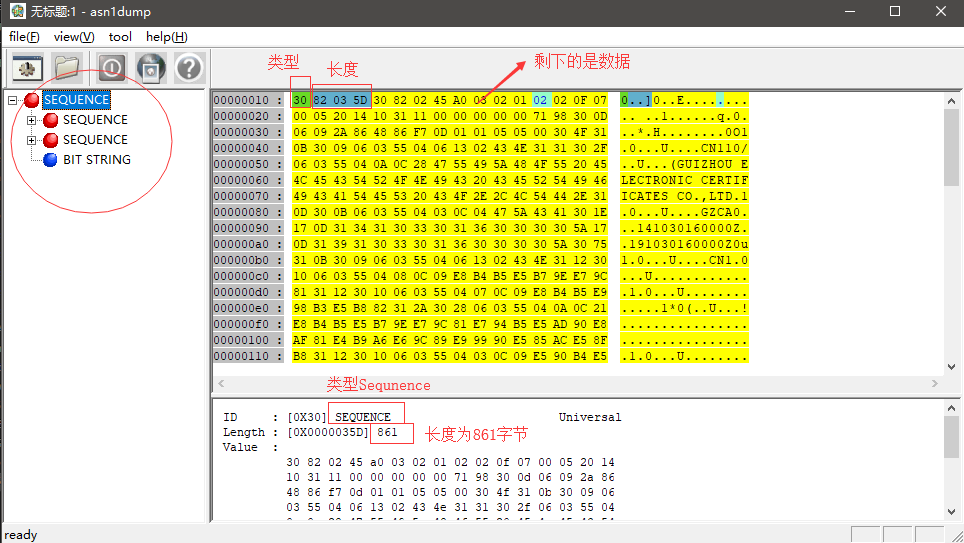This screenshot has height=543, width=964.
Task: Click the question mark help icon
Action: (189, 68)
